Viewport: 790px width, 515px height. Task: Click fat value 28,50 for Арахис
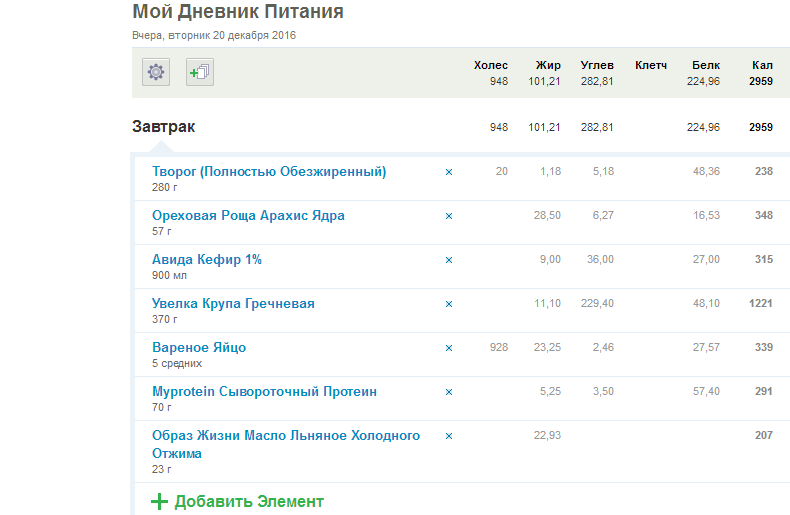click(547, 215)
